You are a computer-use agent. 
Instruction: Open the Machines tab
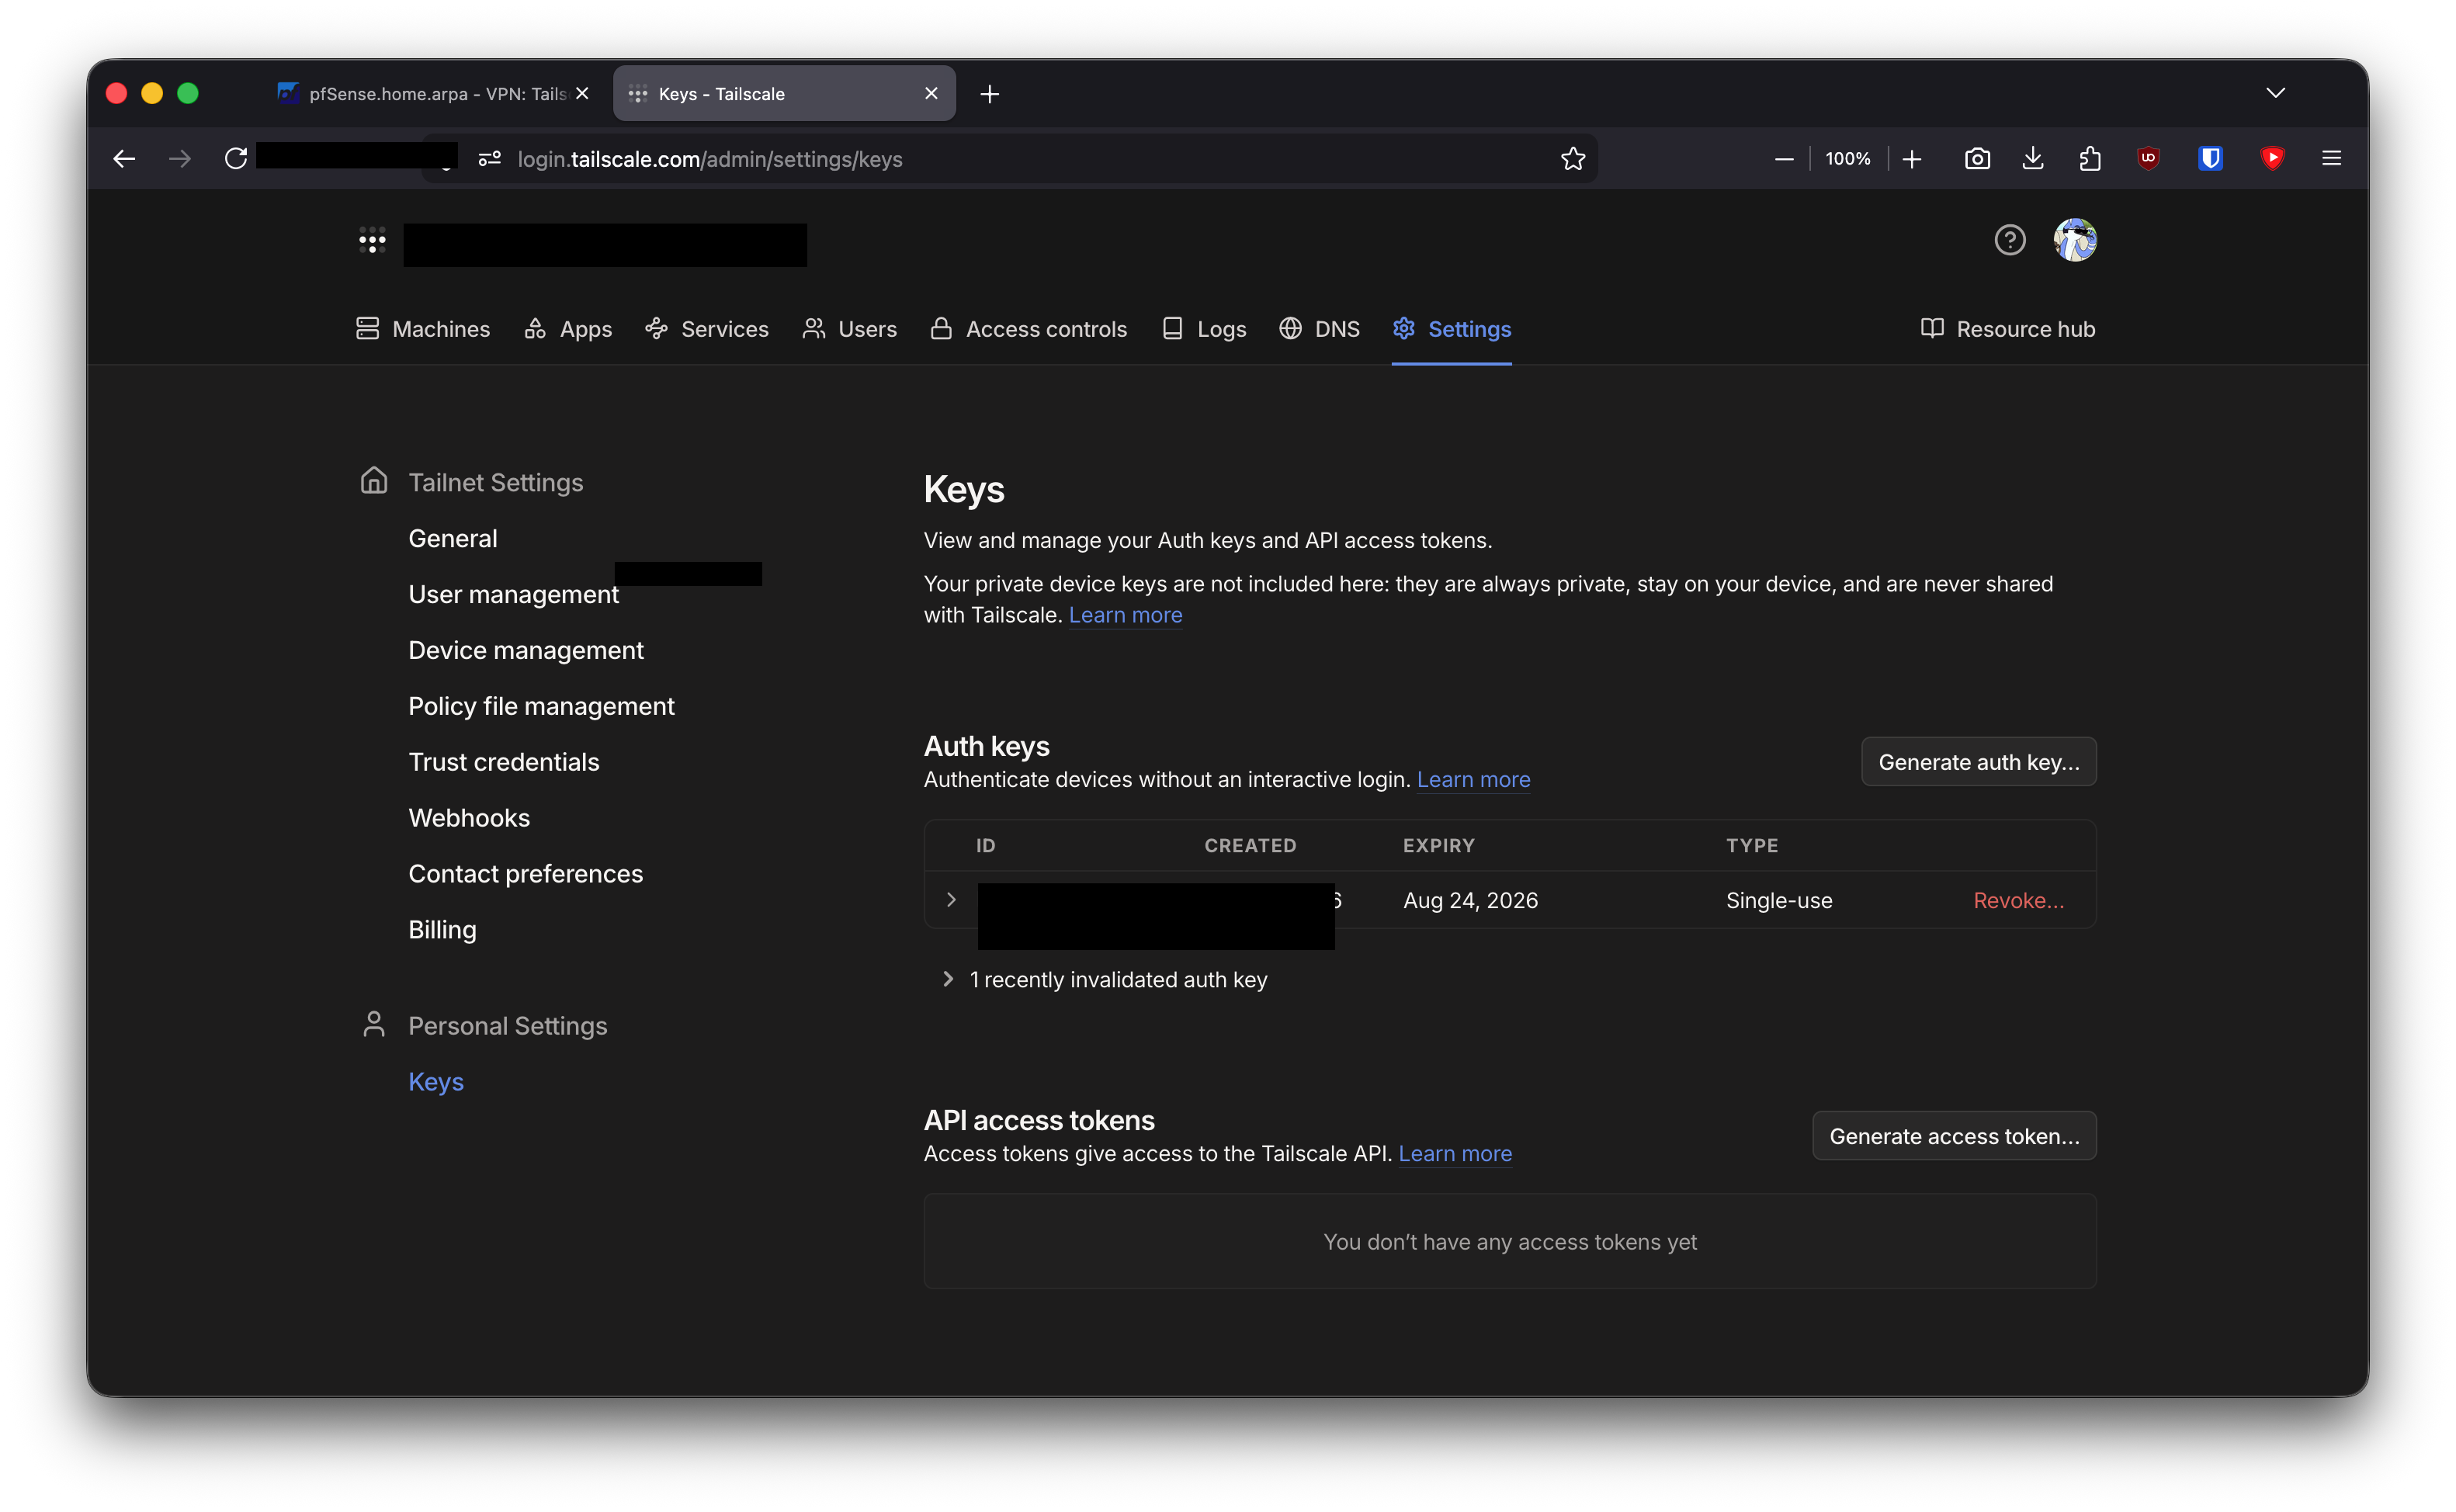[x=423, y=329]
